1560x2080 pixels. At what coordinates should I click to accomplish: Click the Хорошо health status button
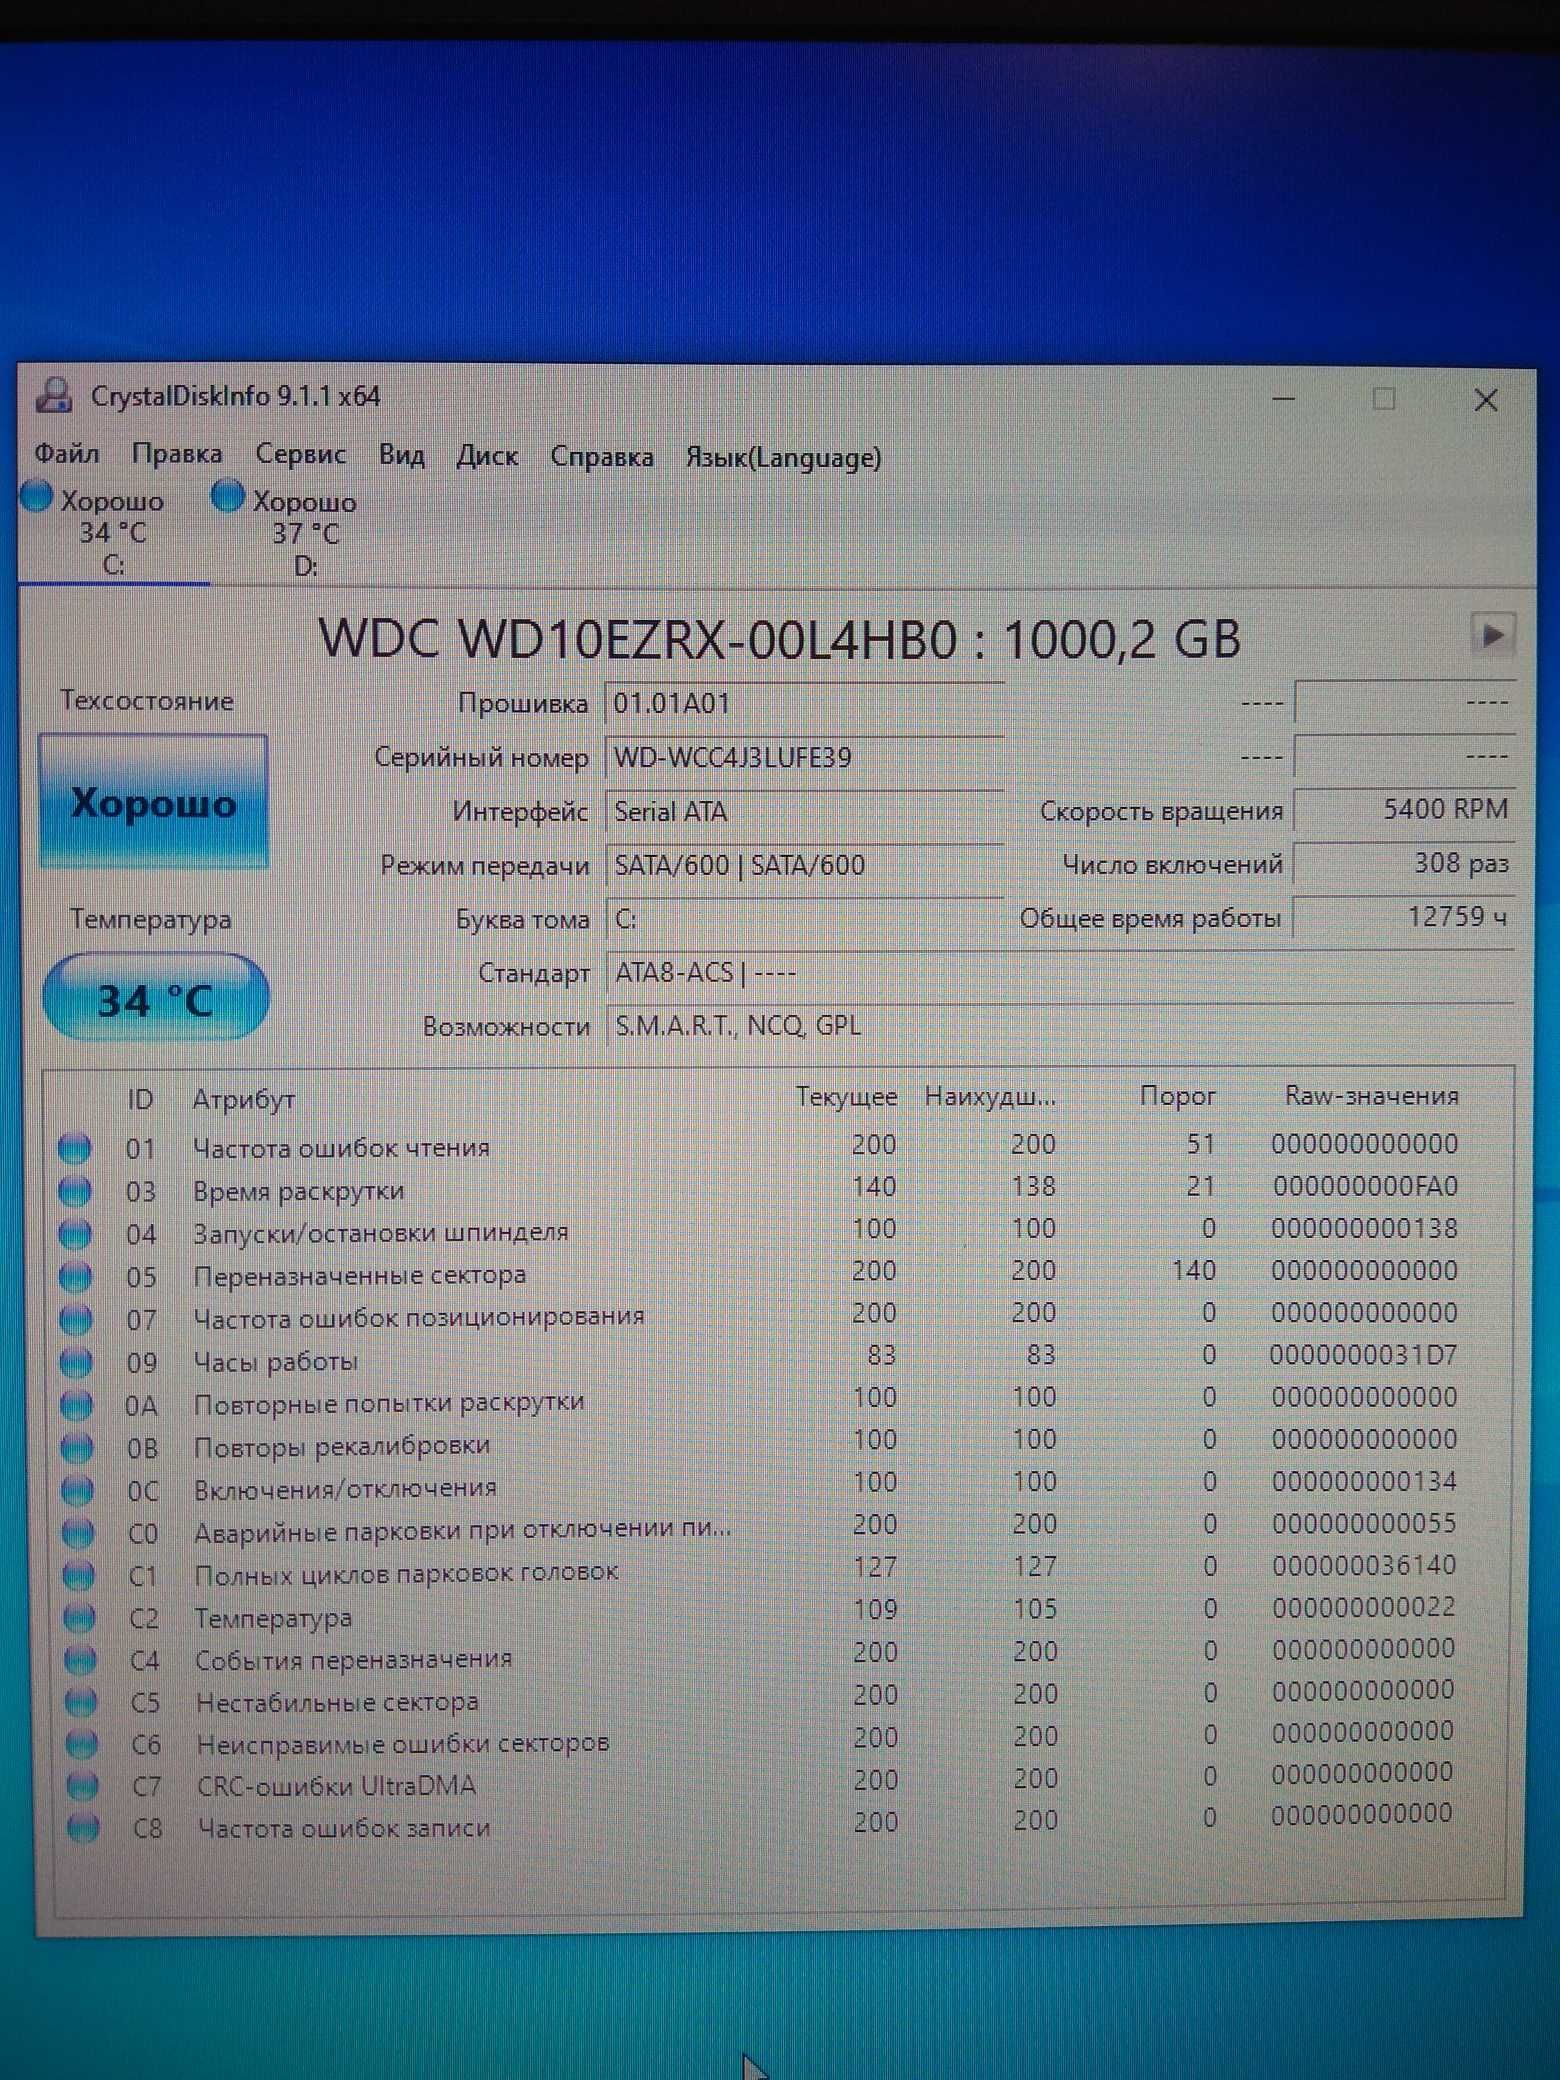(153, 802)
